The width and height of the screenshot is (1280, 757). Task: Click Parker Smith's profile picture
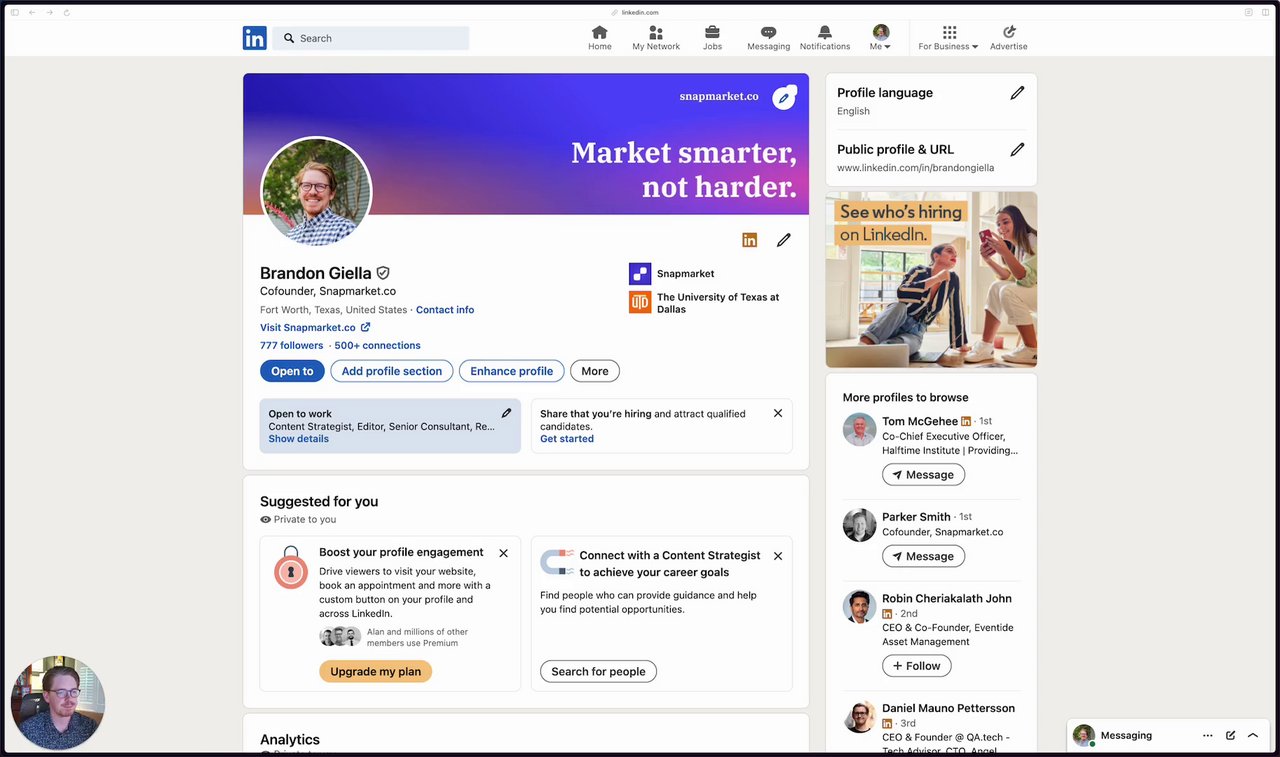(860, 525)
